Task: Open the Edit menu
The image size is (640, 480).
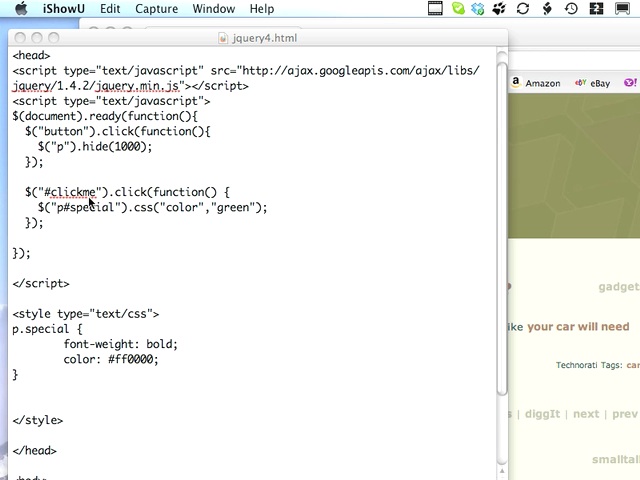Action: (x=110, y=9)
